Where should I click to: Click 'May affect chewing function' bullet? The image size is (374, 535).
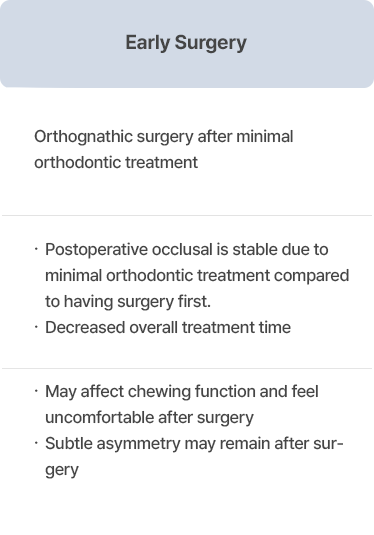coord(182,392)
